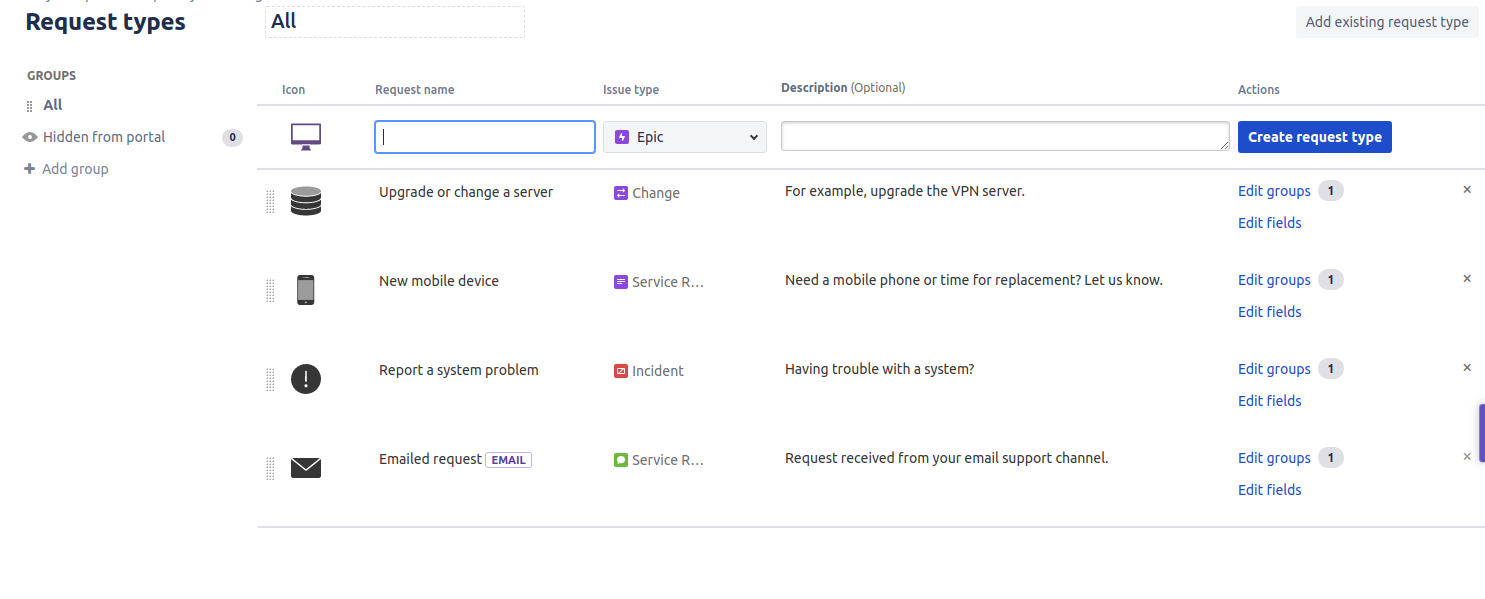Select the All group in sidebar
Screen dimensions: 1485x599
point(52,105)
